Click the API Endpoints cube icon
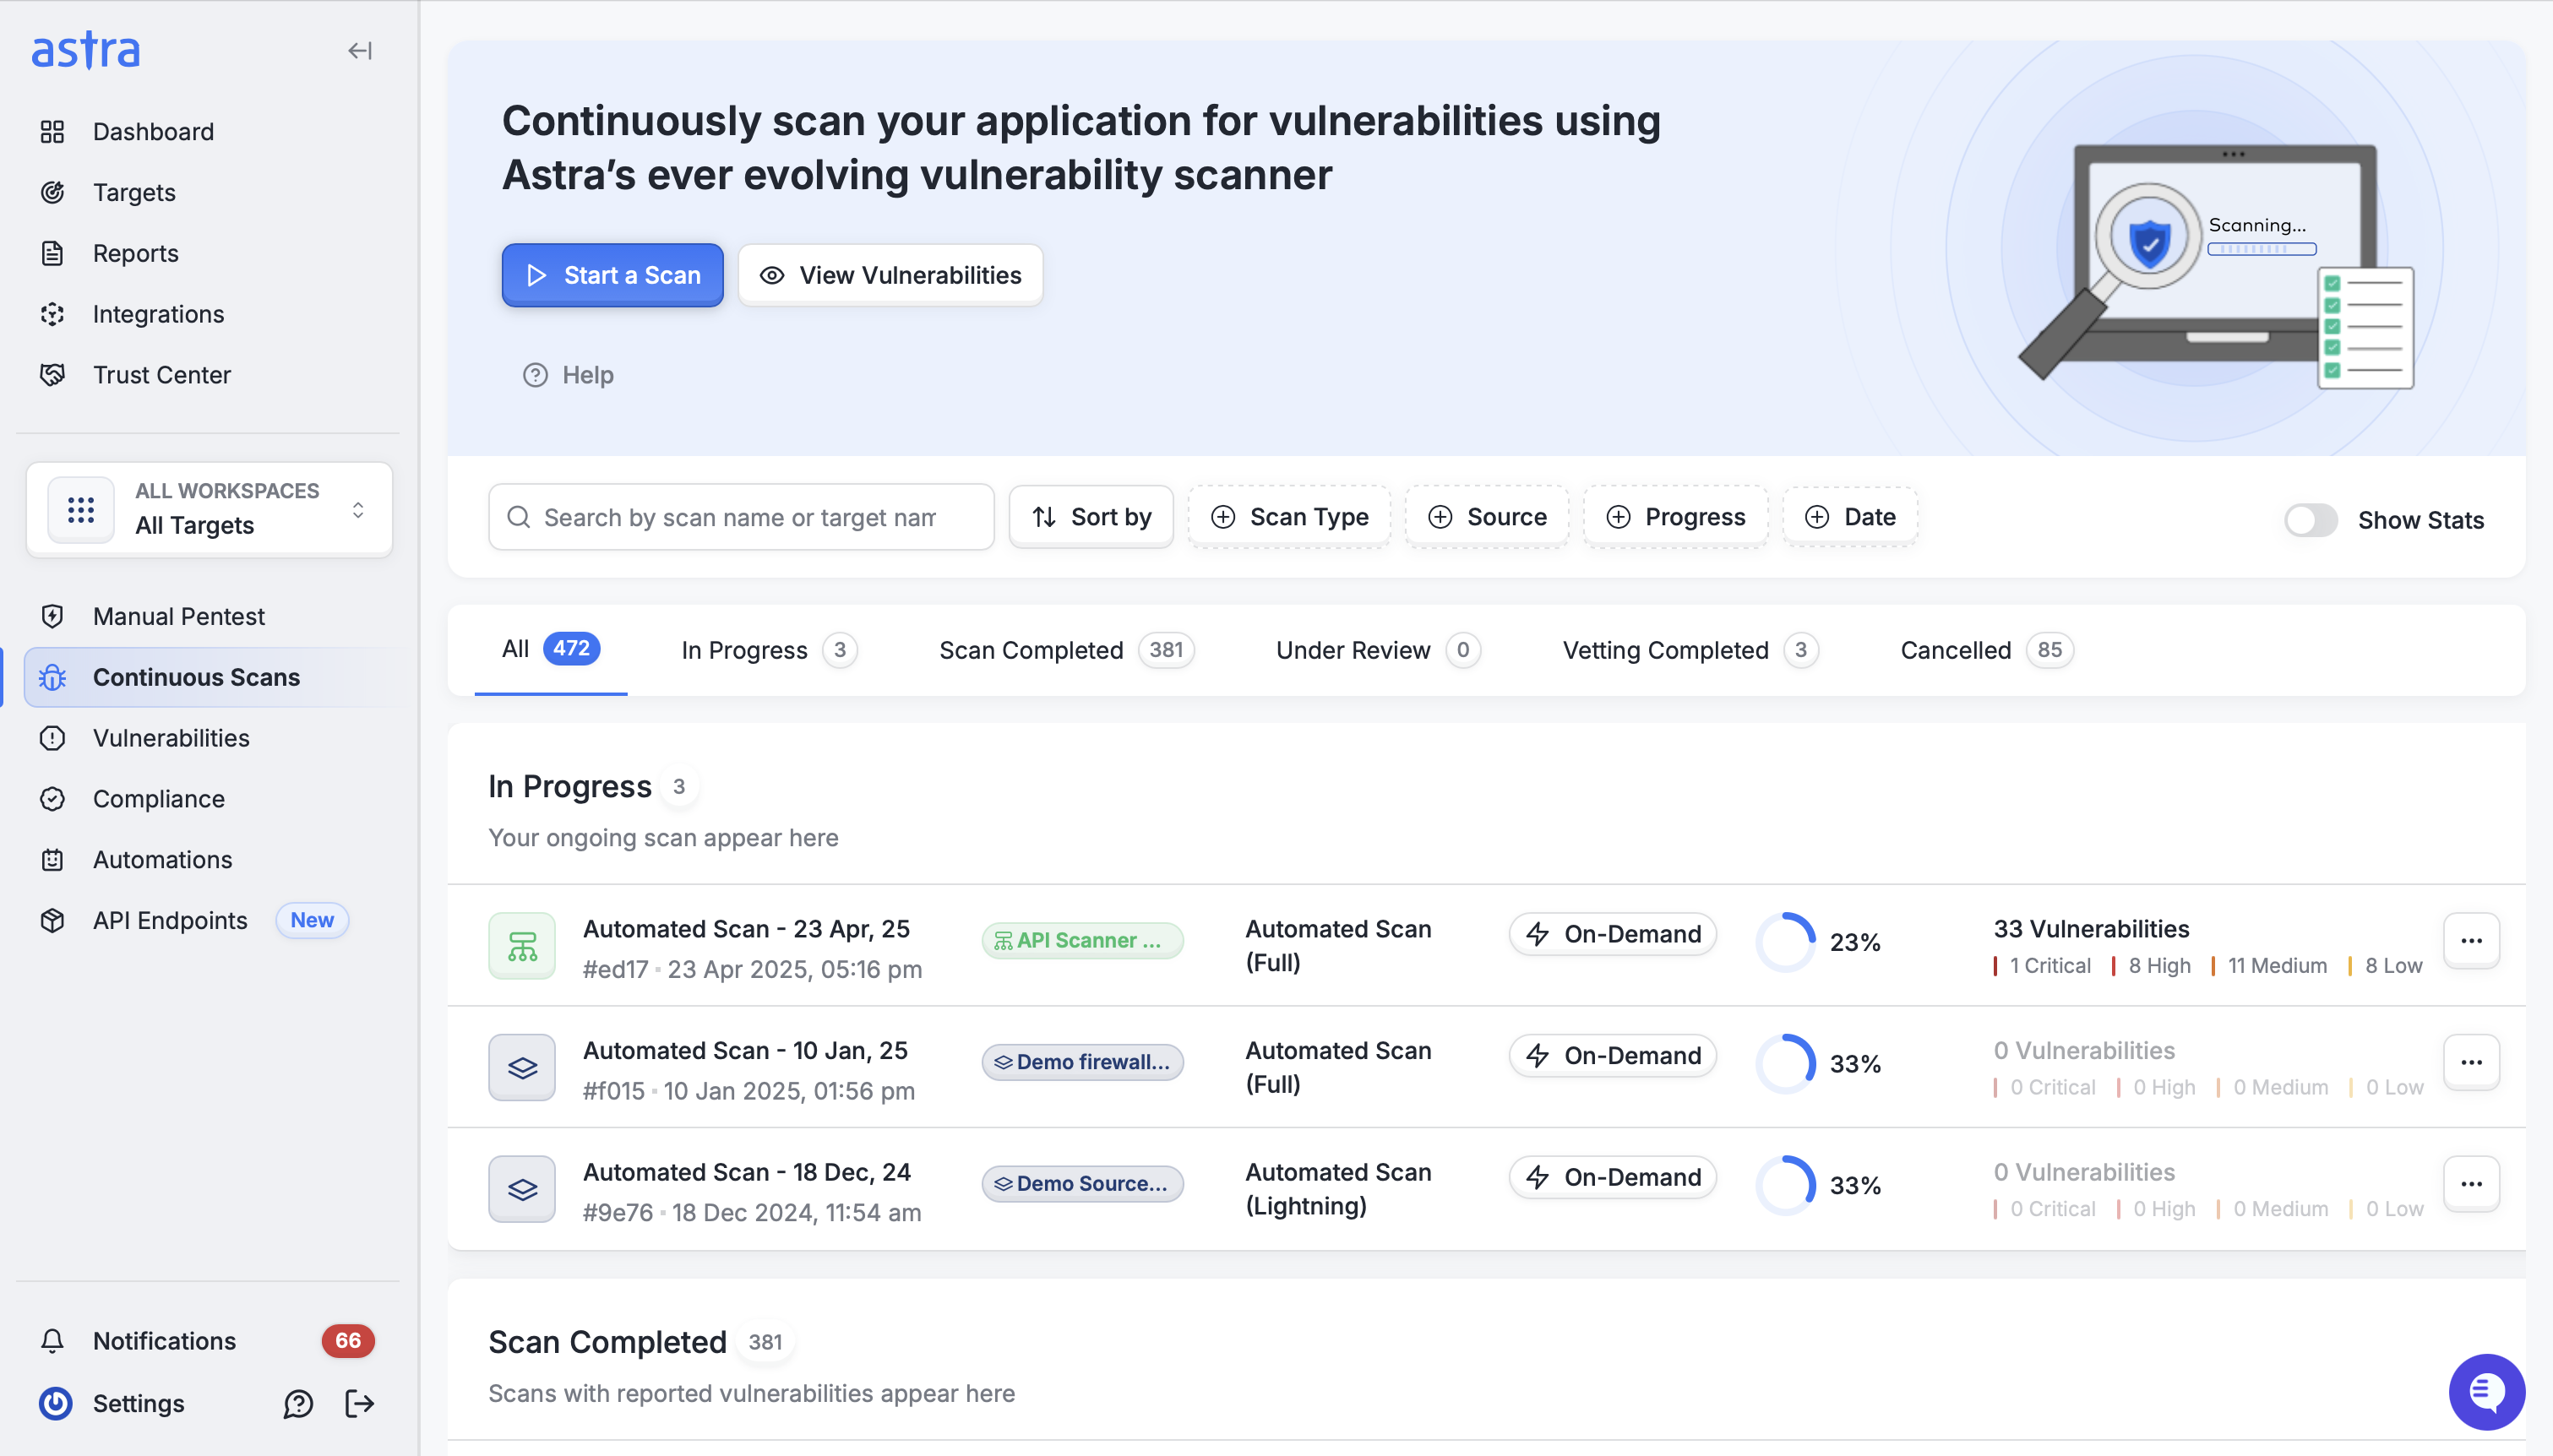Viewport: 2553px width, 1456px height. [x=52, y=920]
